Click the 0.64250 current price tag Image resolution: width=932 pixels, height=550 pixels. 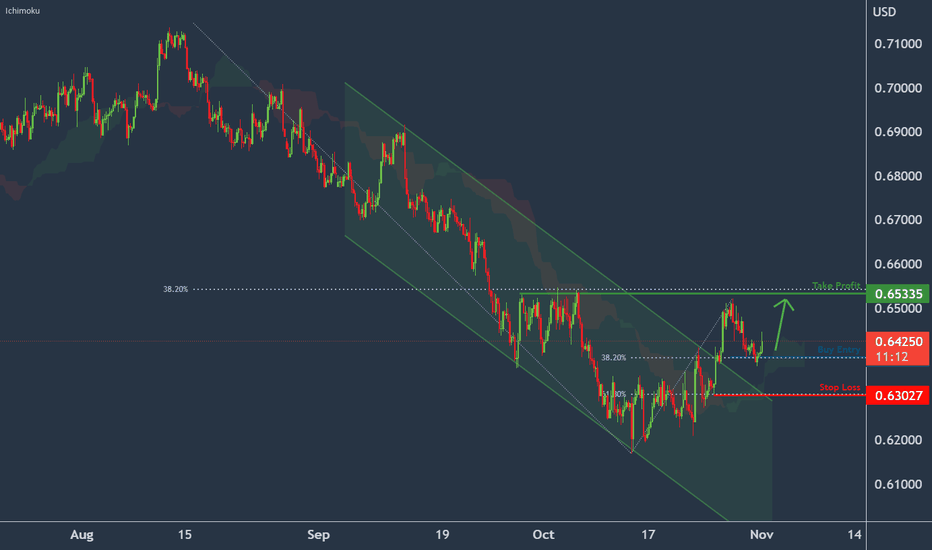pyautogui.click(x=898, y=341)
